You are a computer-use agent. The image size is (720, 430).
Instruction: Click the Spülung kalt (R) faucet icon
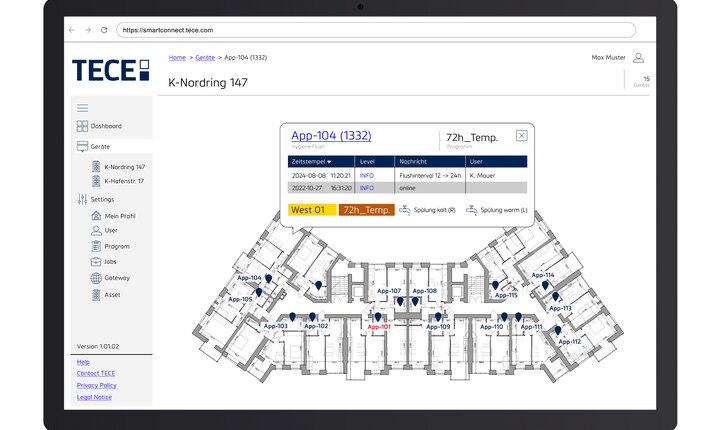[405, 210]
